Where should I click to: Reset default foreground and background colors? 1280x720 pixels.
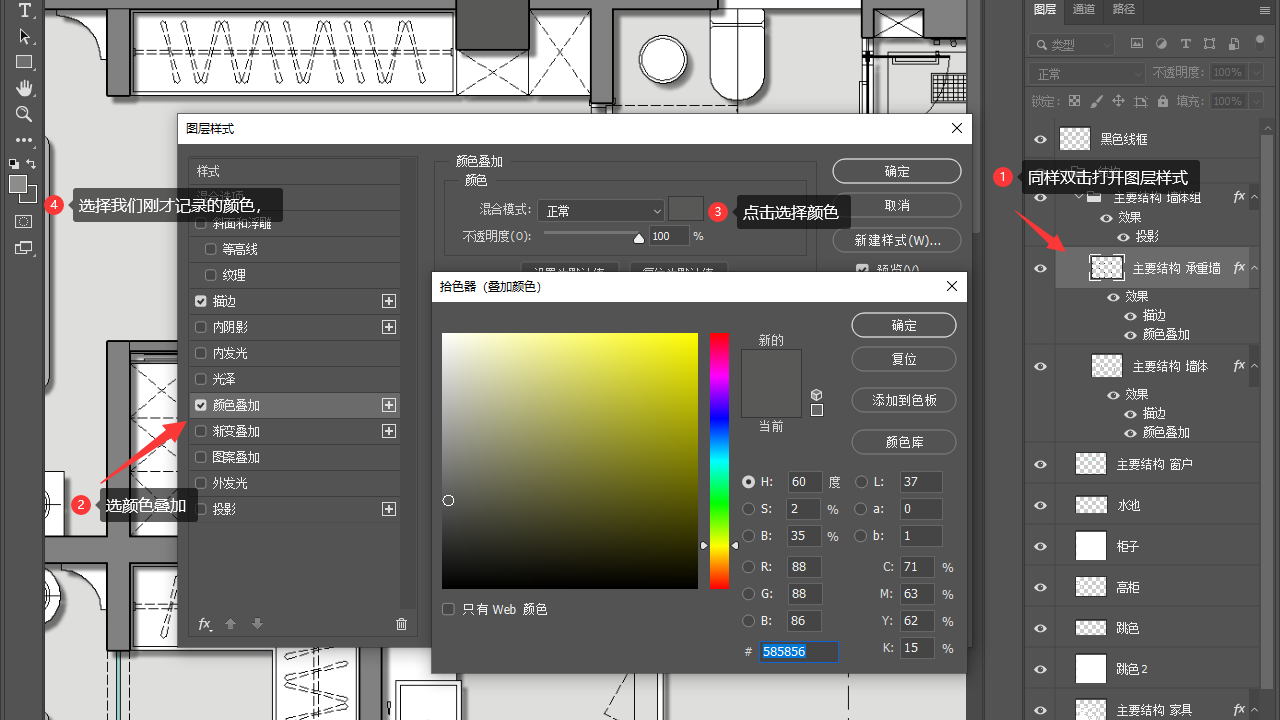click(x=14, y=164)
